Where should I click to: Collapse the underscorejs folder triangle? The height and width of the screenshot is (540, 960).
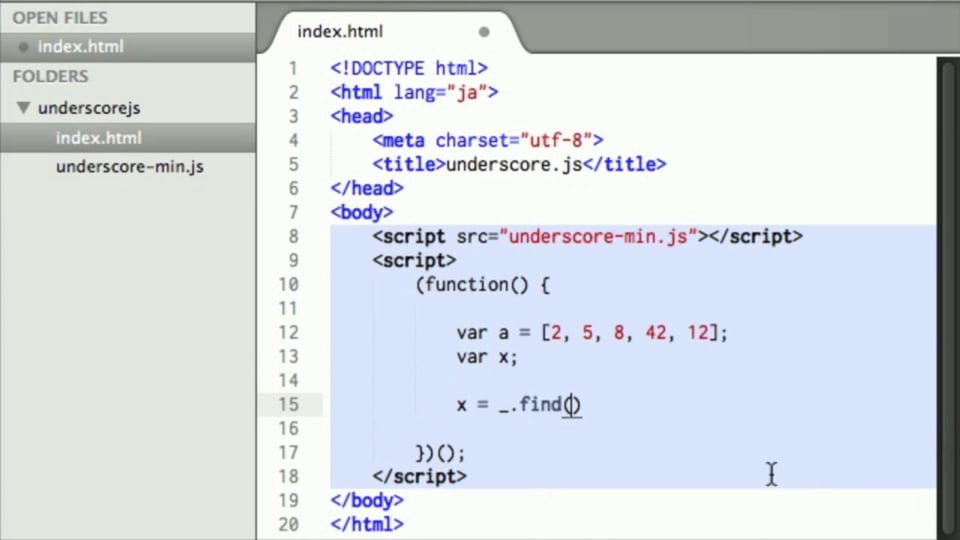click(23, 108)
